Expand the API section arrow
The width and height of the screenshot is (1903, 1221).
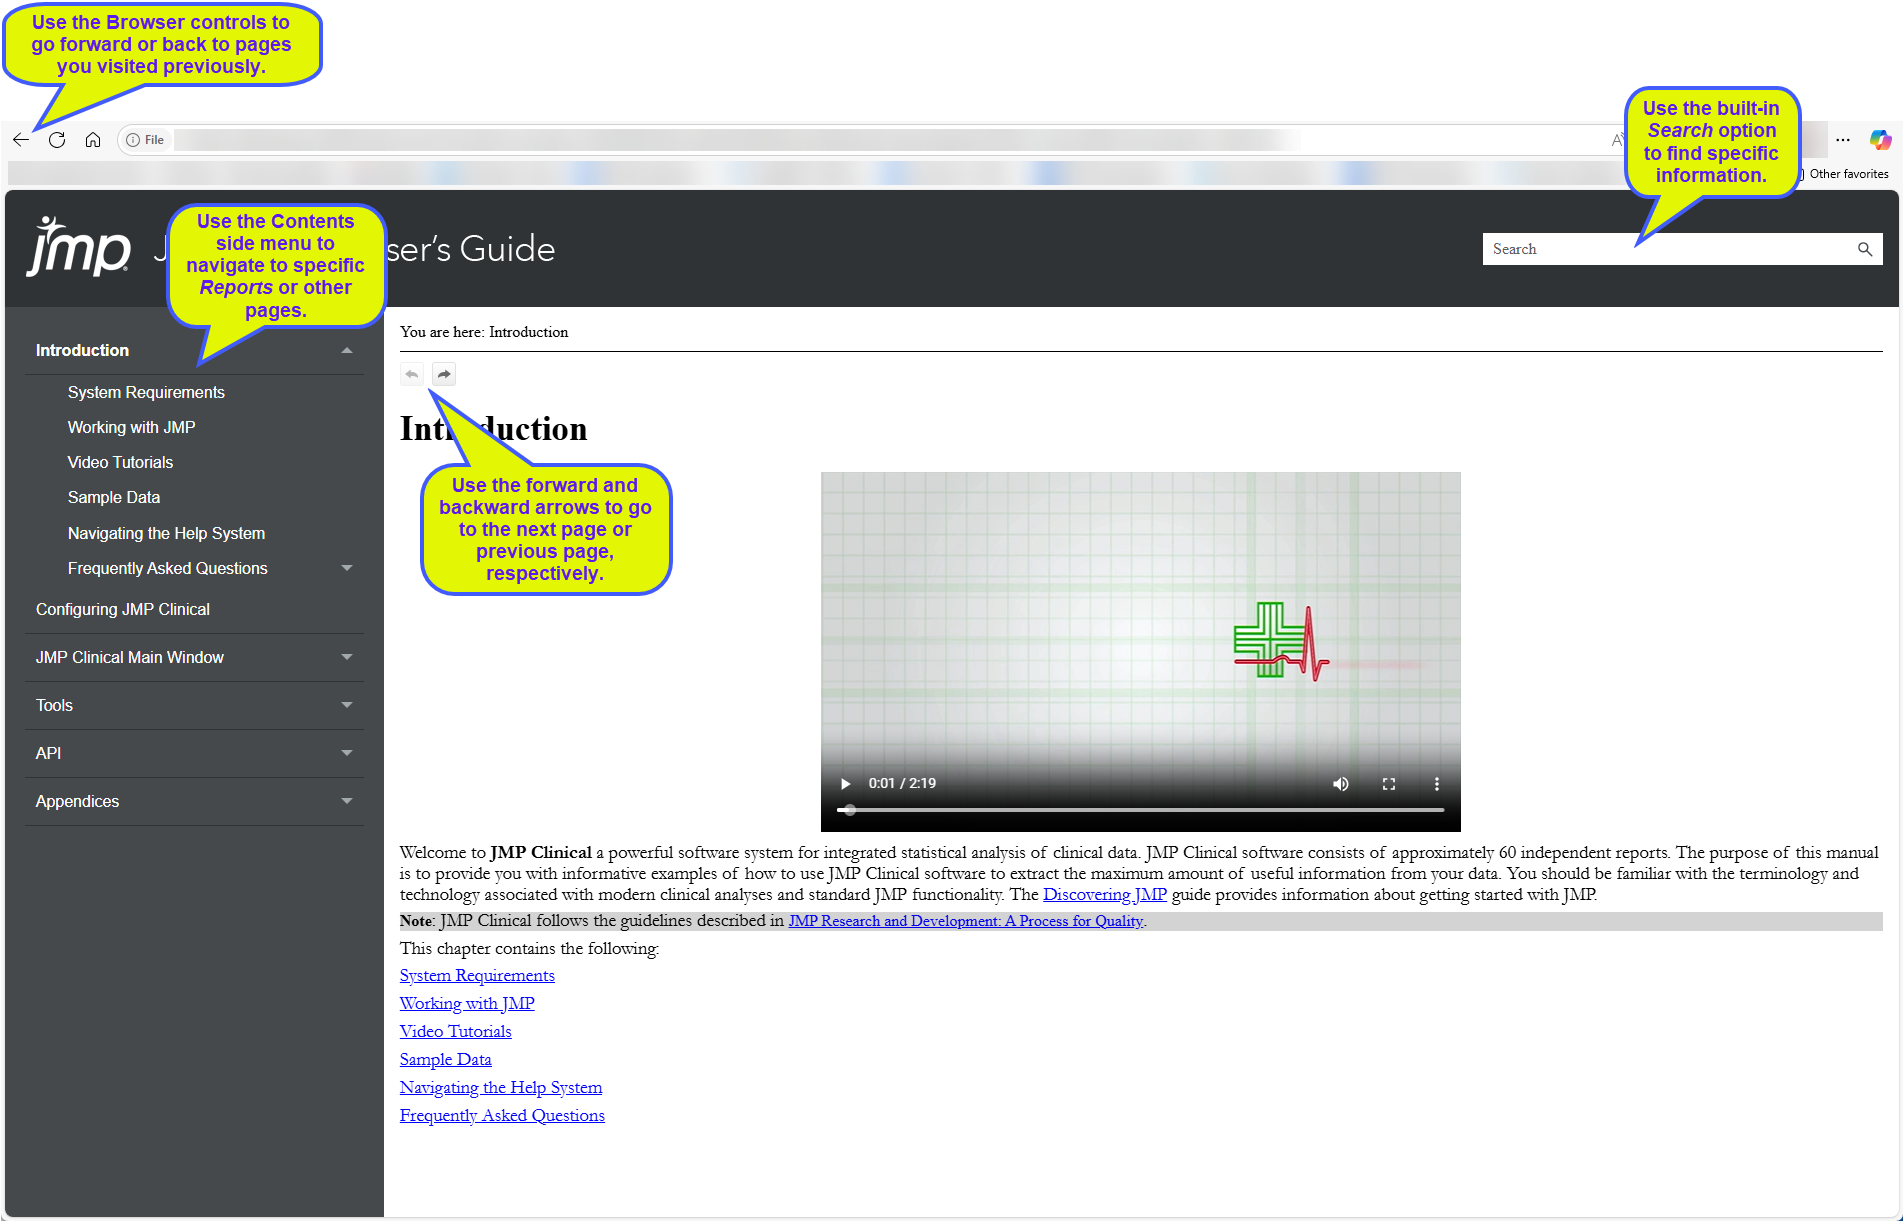347,753
